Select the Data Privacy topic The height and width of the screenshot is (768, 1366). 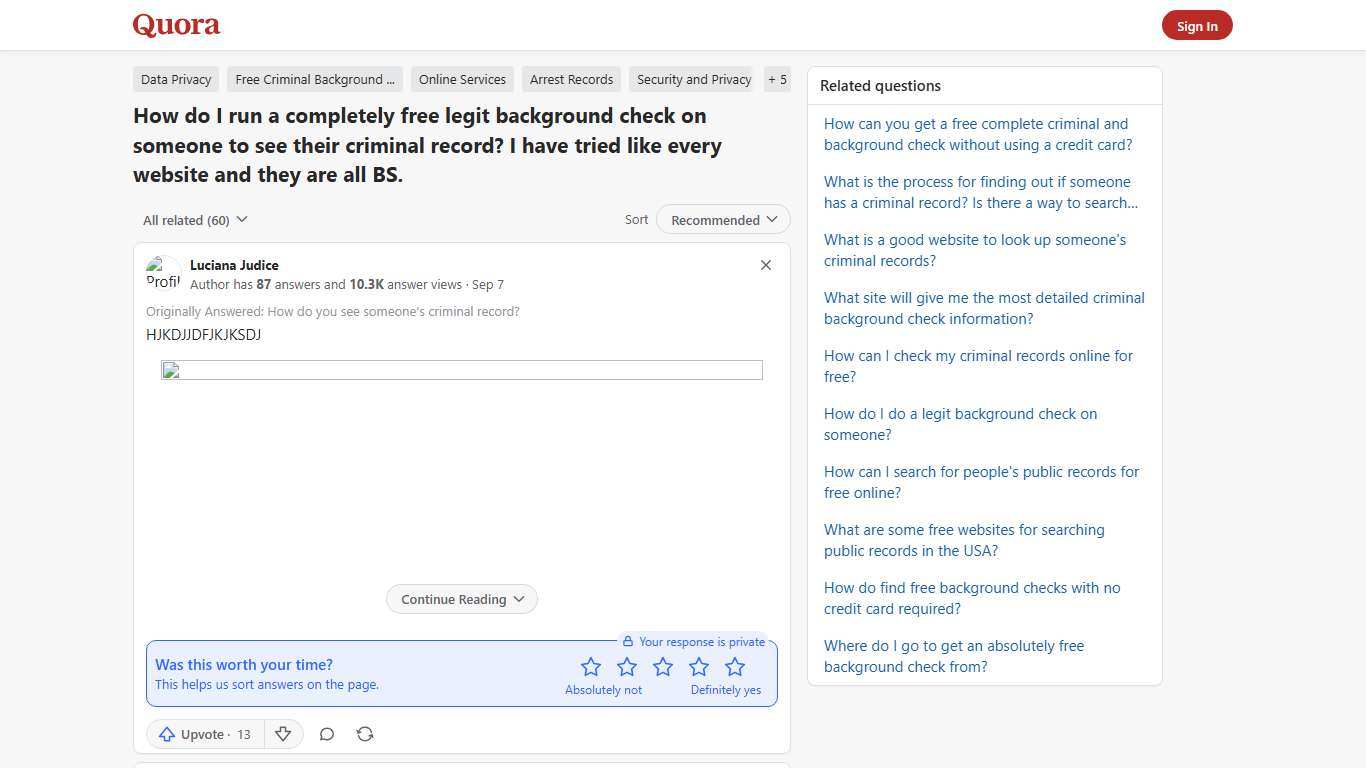[176, 79]
